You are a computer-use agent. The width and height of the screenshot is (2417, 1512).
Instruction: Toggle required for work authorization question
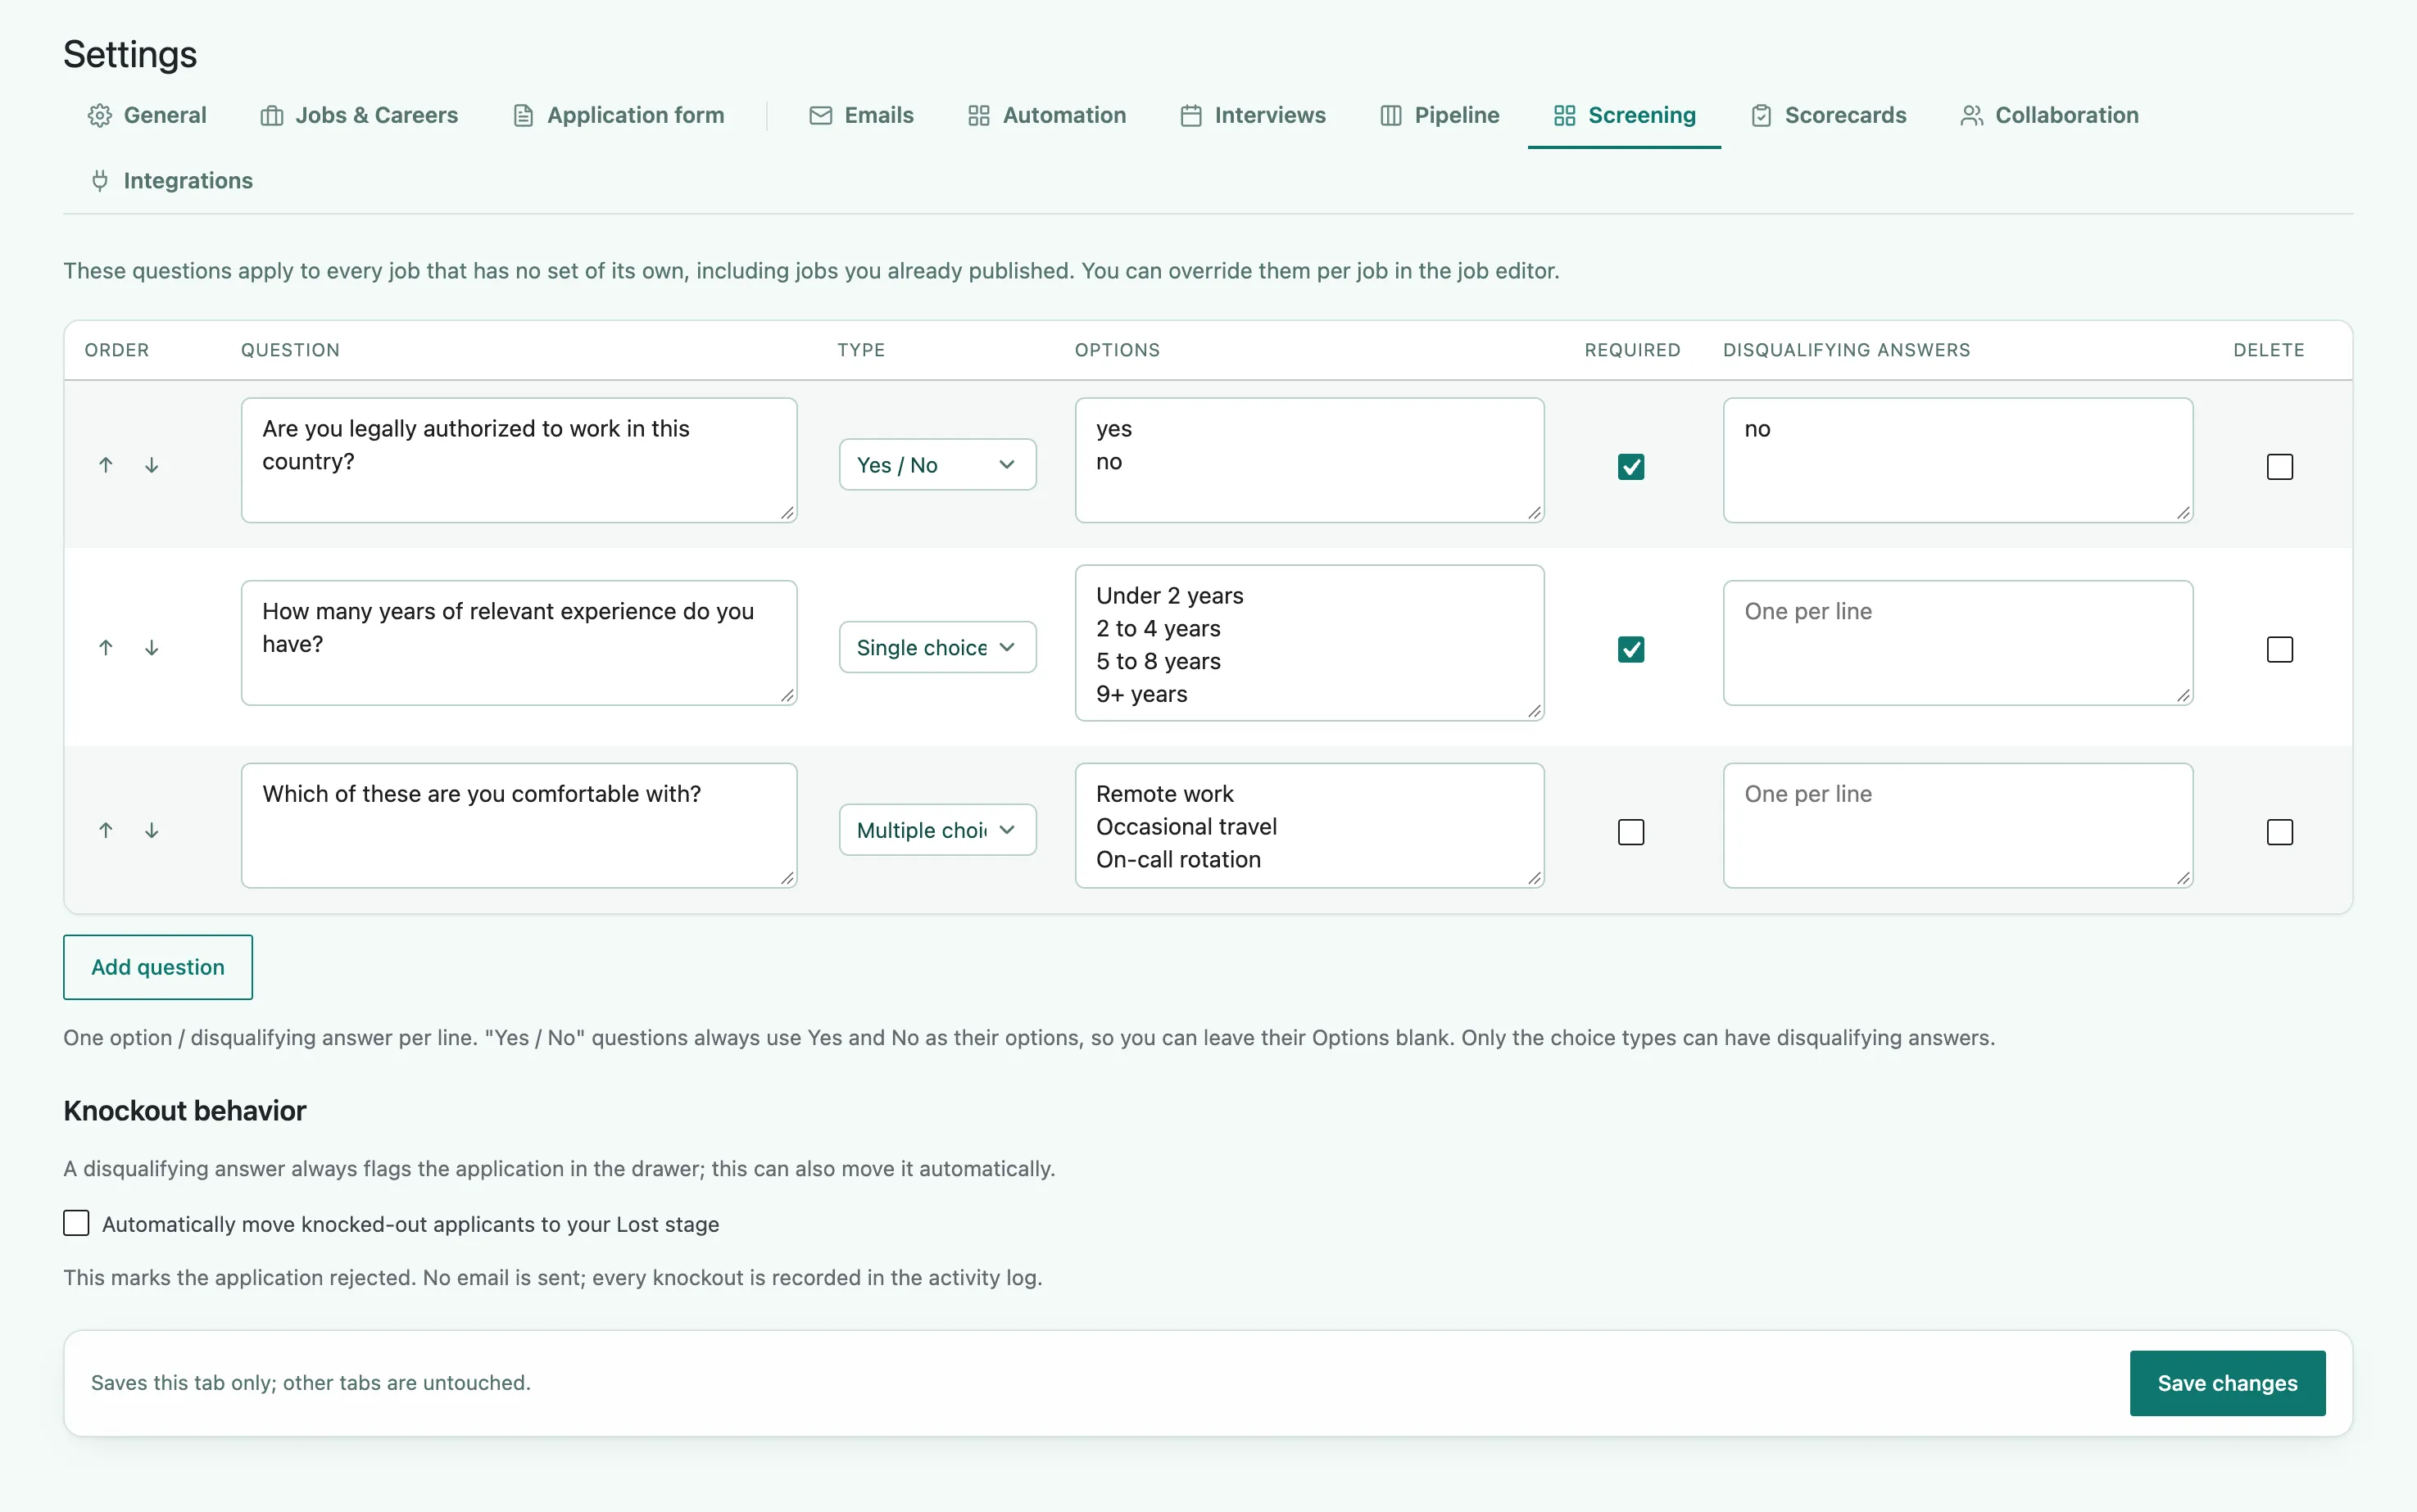[1631, 467]
